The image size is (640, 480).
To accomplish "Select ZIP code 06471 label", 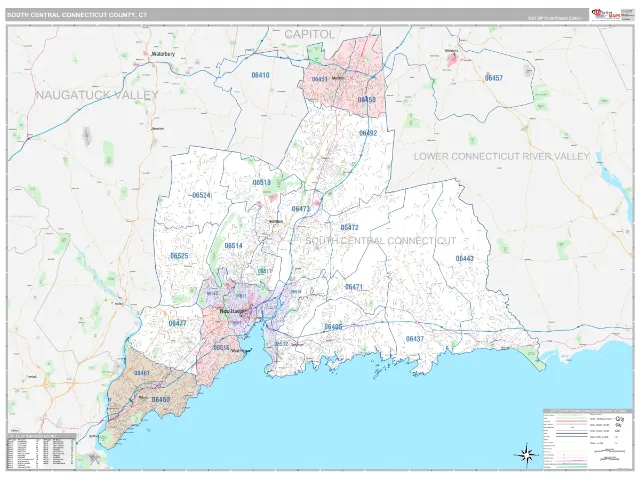I will pyautogui.click(x=354, y=287).
